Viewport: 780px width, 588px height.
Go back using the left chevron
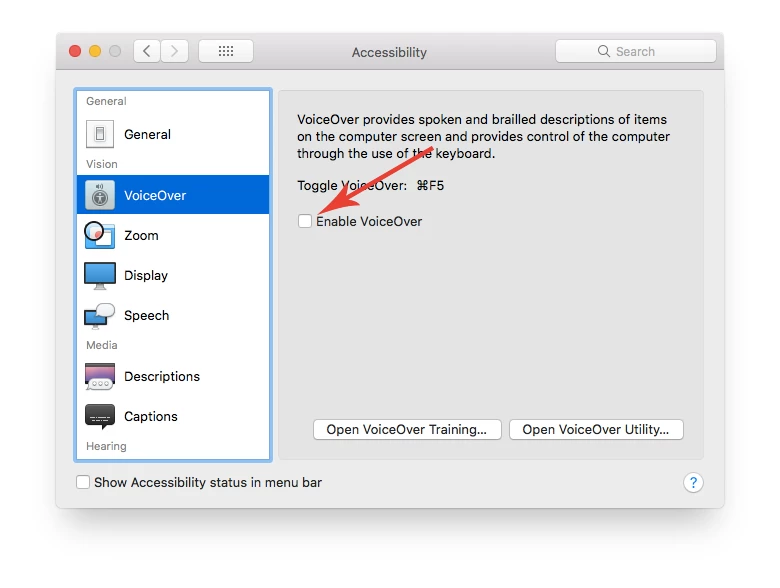coord(147,51)
